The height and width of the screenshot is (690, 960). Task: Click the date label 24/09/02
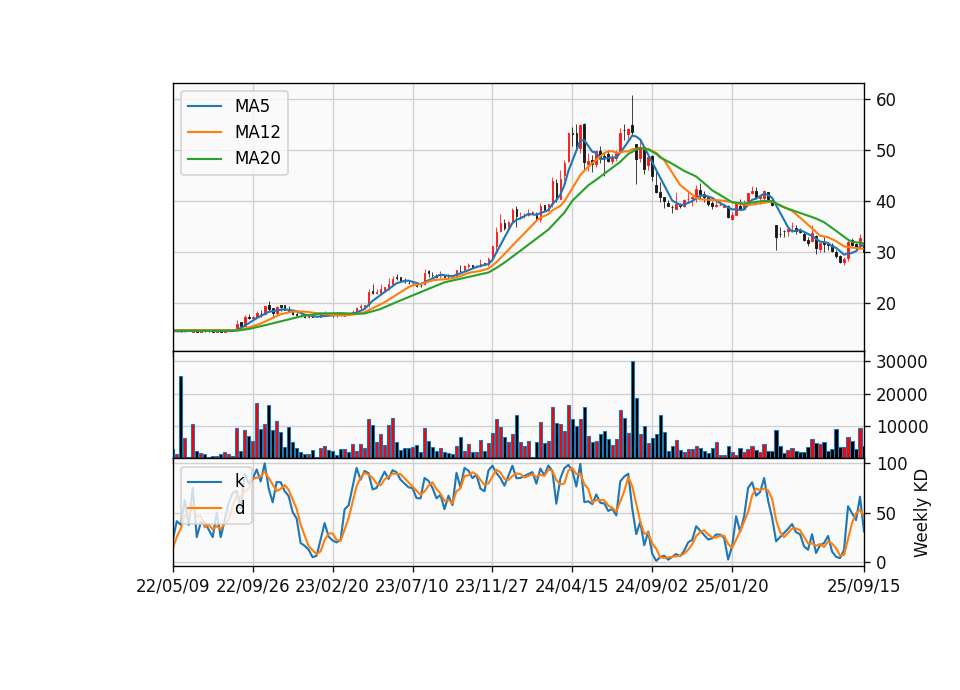[651, 586]
